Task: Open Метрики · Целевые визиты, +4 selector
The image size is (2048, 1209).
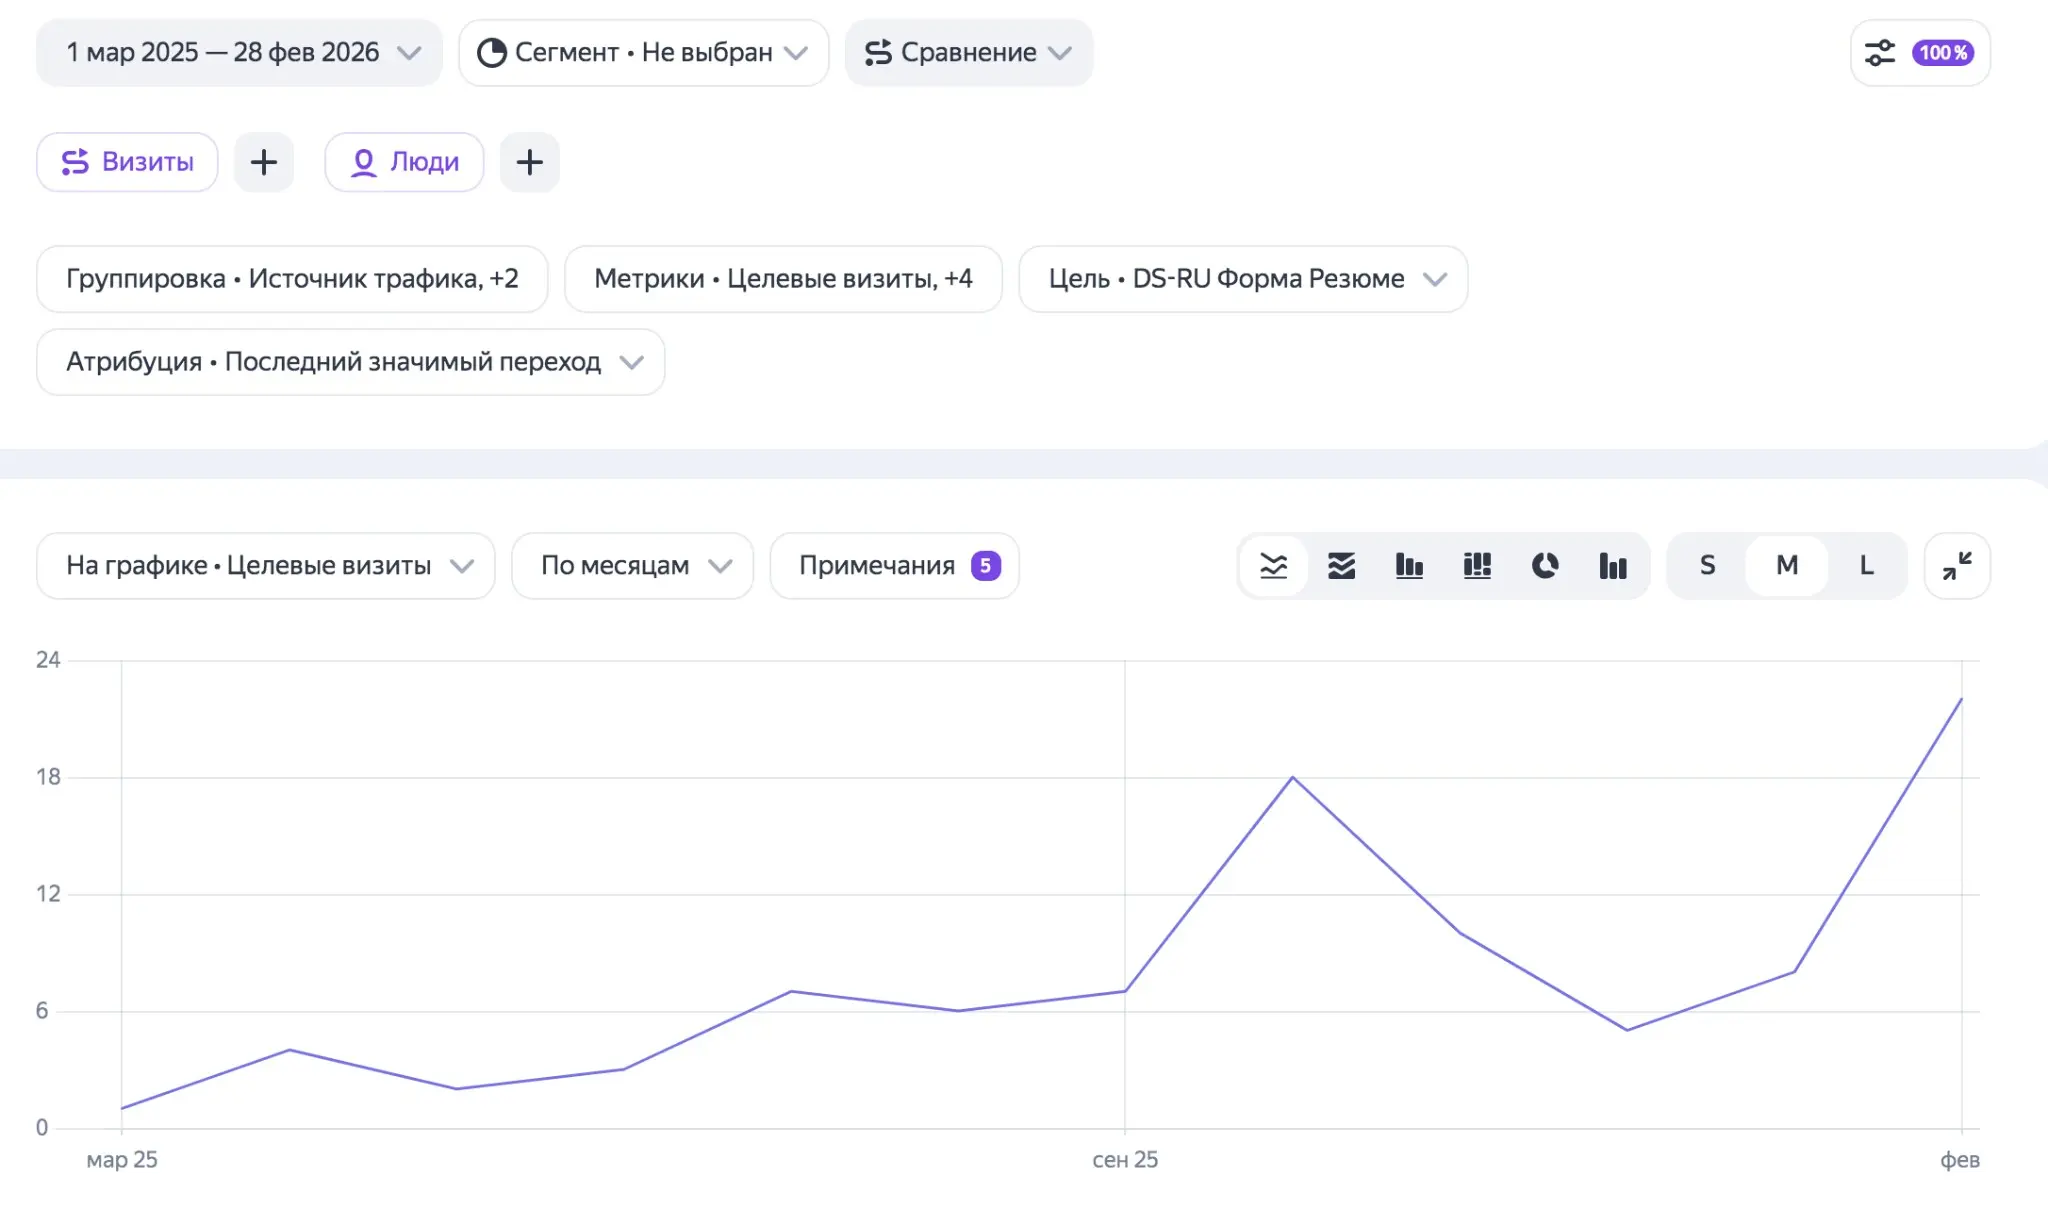Action: click(783, 279)
